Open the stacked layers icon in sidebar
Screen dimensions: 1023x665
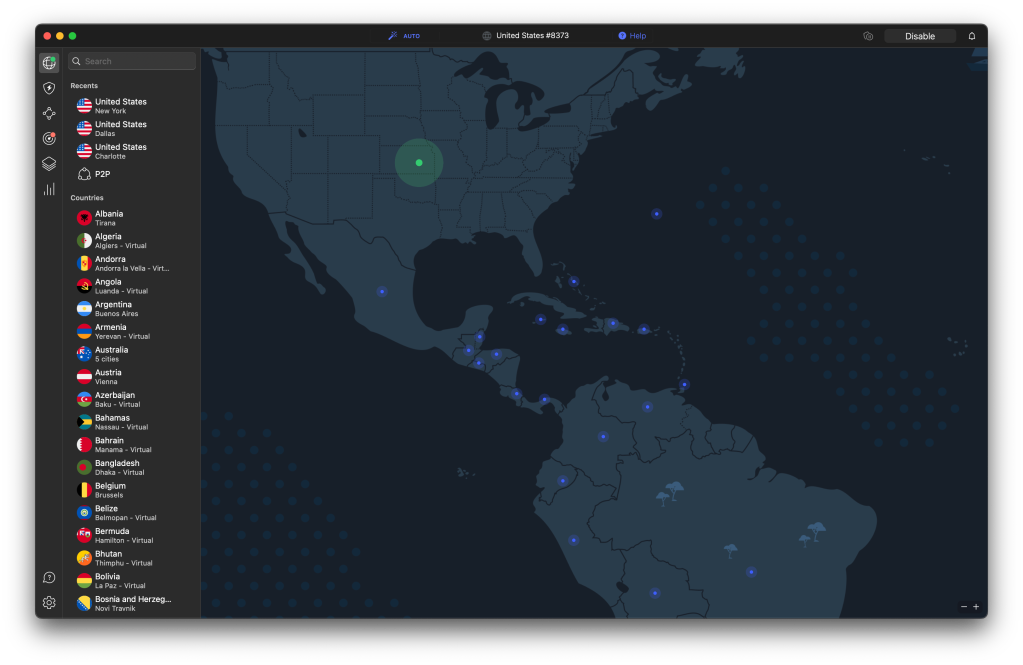coord(49,163)
